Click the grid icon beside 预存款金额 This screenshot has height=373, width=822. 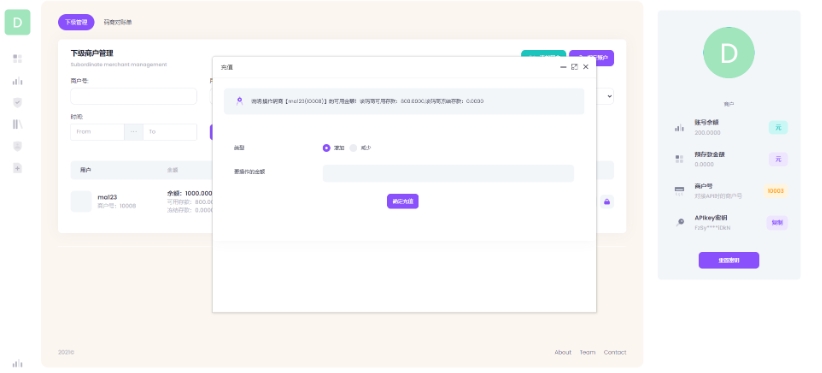coord(679,159)
